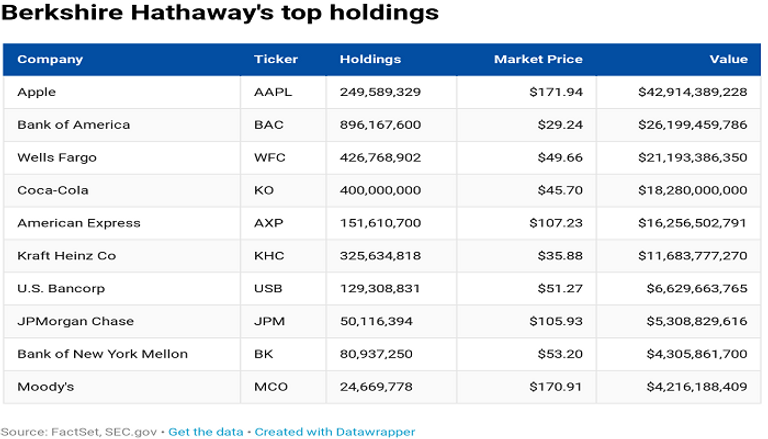Click the KO ticker cell
Viewport: 768px width, 439px height.
pyautogui.click(x=264, y=190)
